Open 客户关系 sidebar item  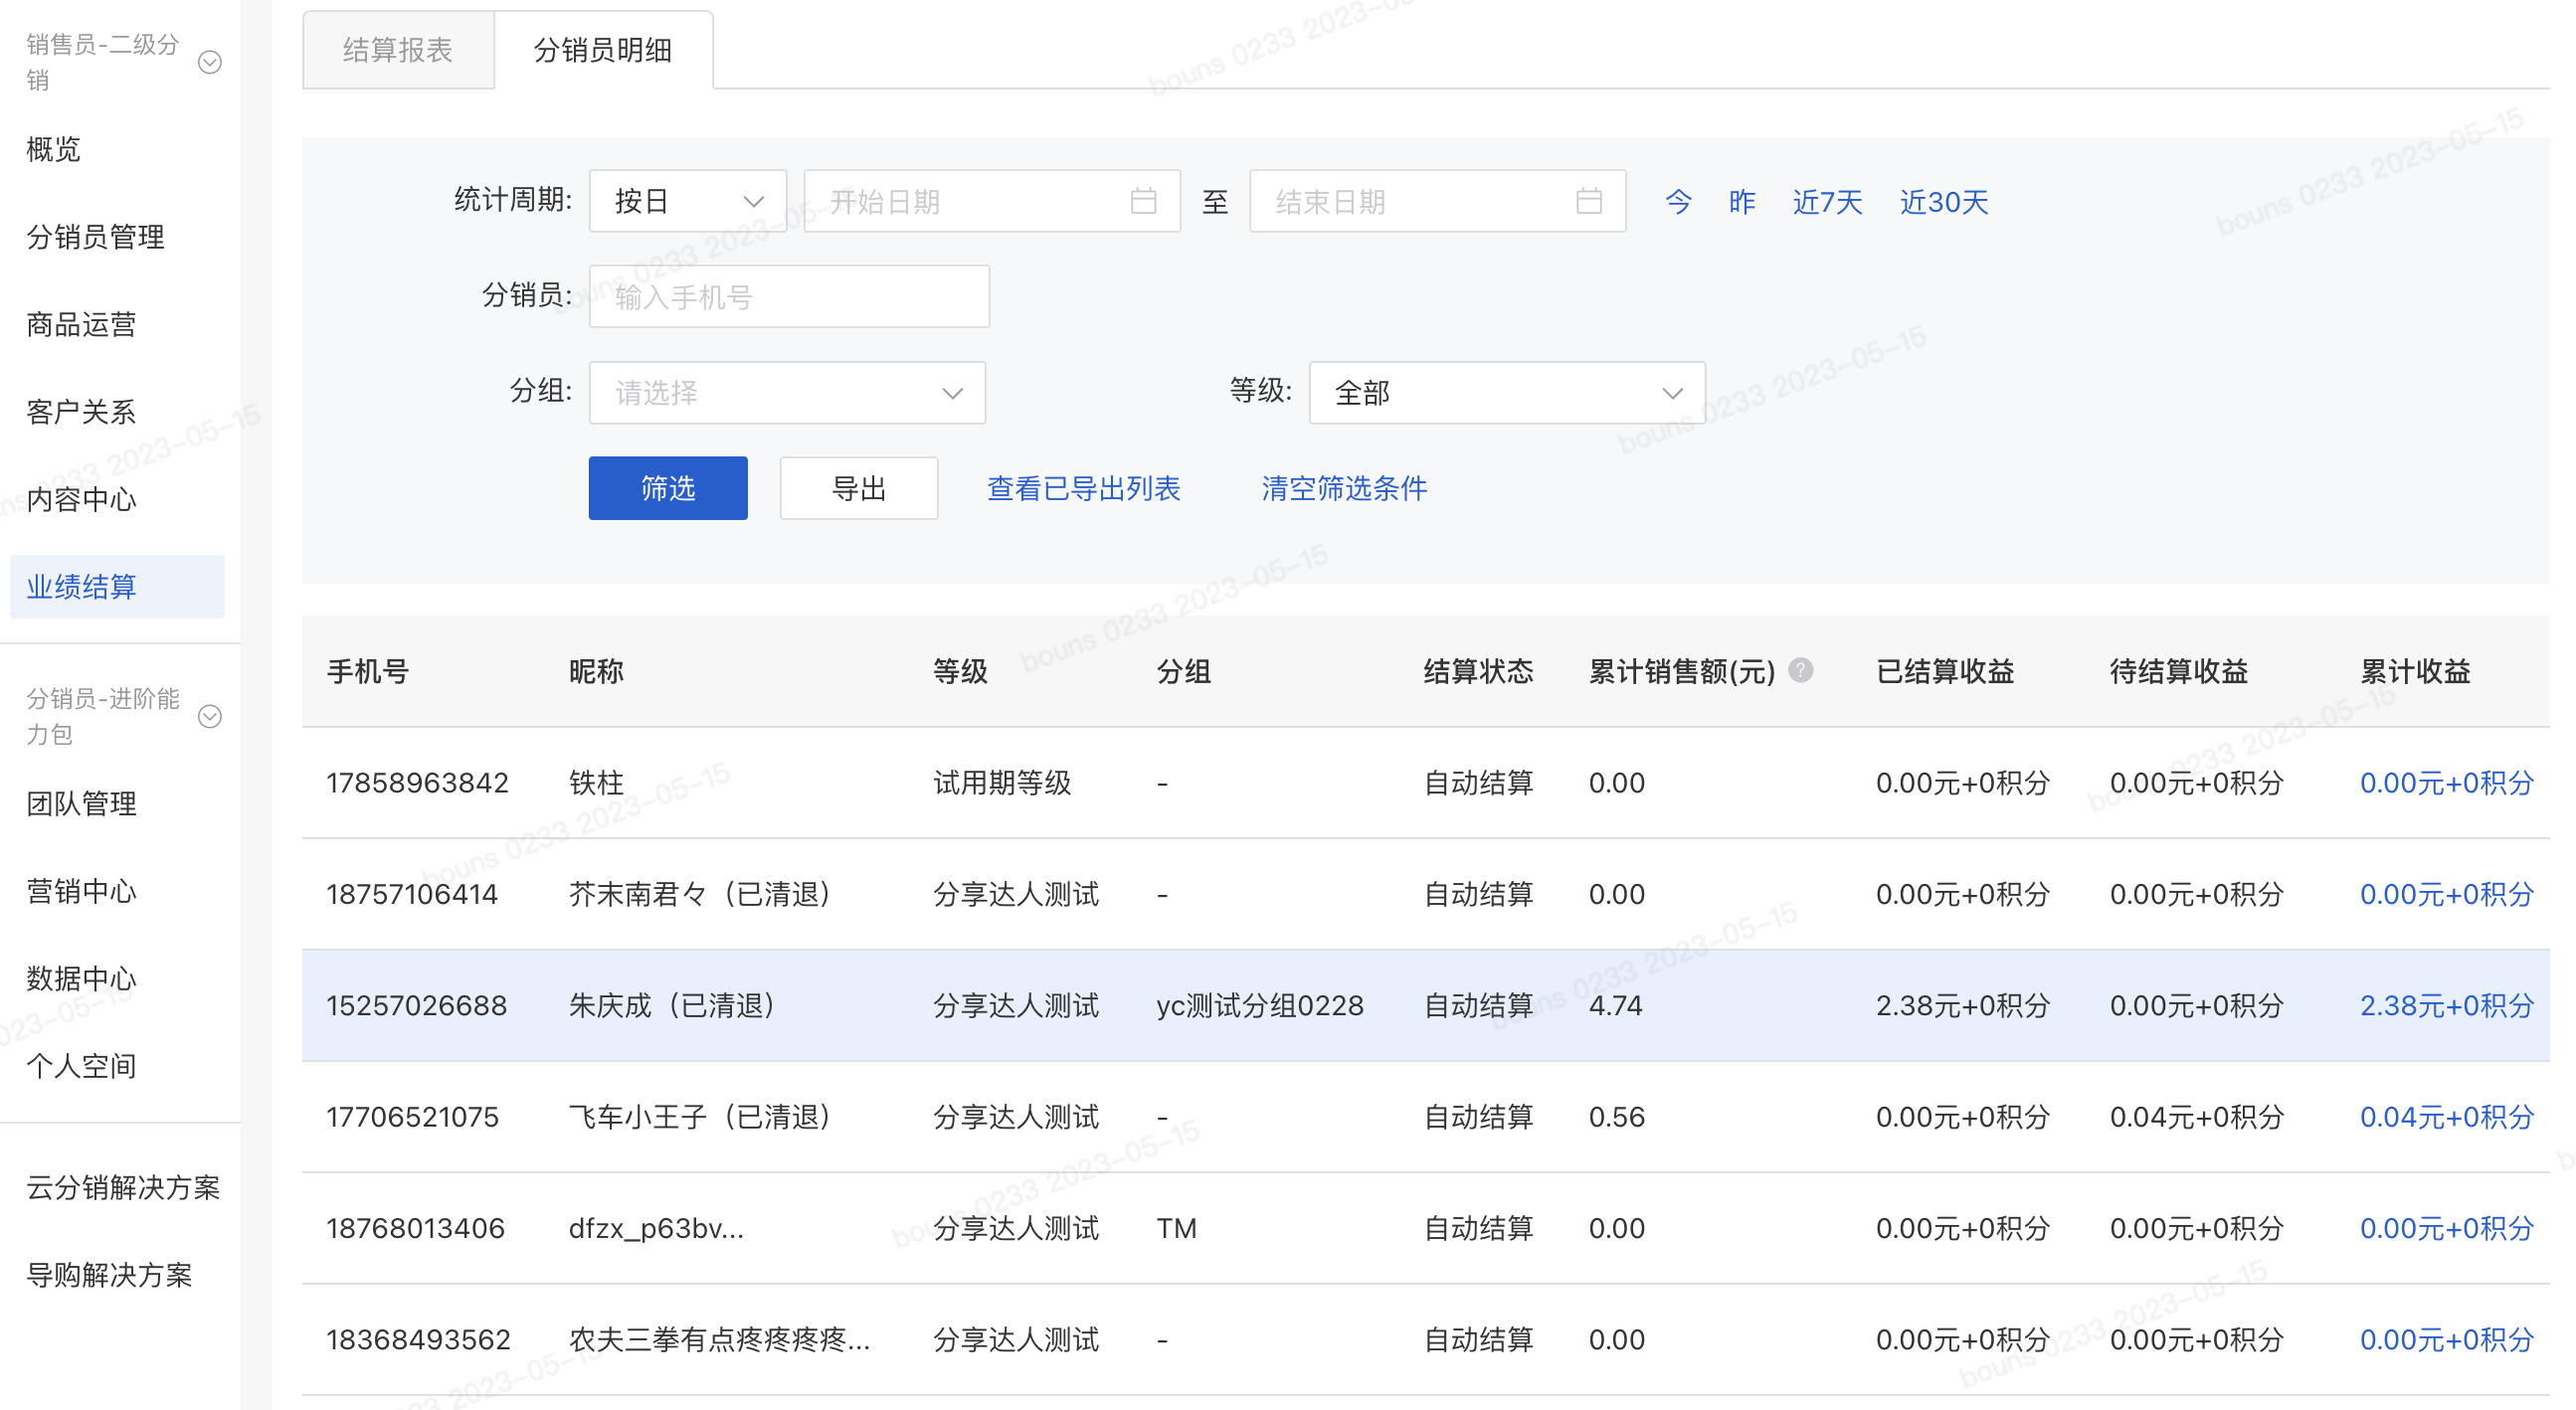pos(81,411)
